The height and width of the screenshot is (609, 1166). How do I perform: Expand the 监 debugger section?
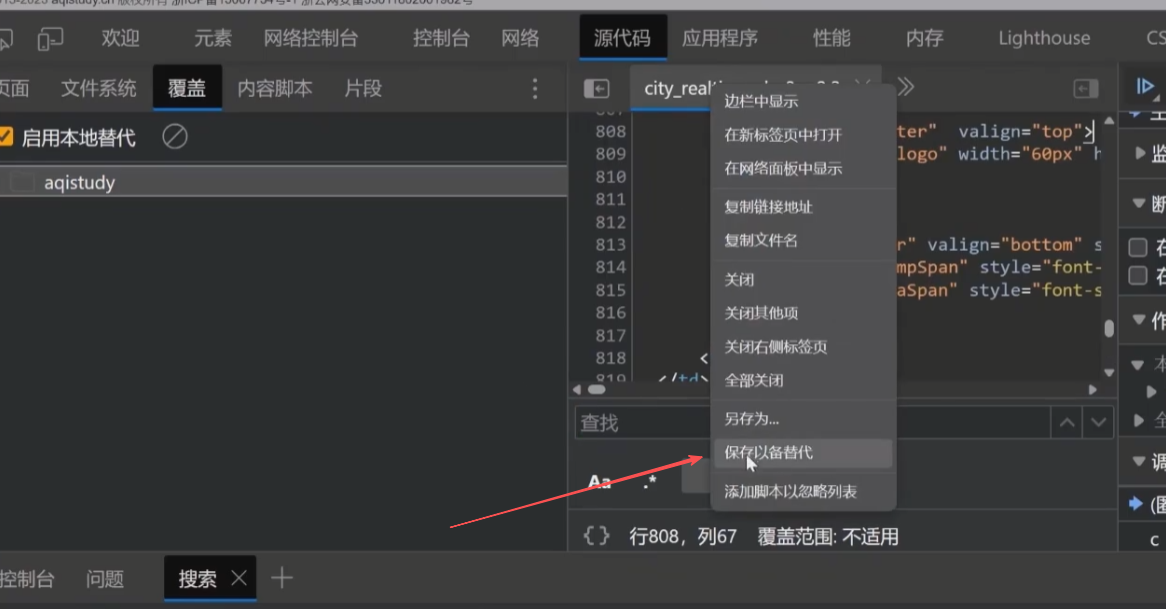coord(1140,153)
